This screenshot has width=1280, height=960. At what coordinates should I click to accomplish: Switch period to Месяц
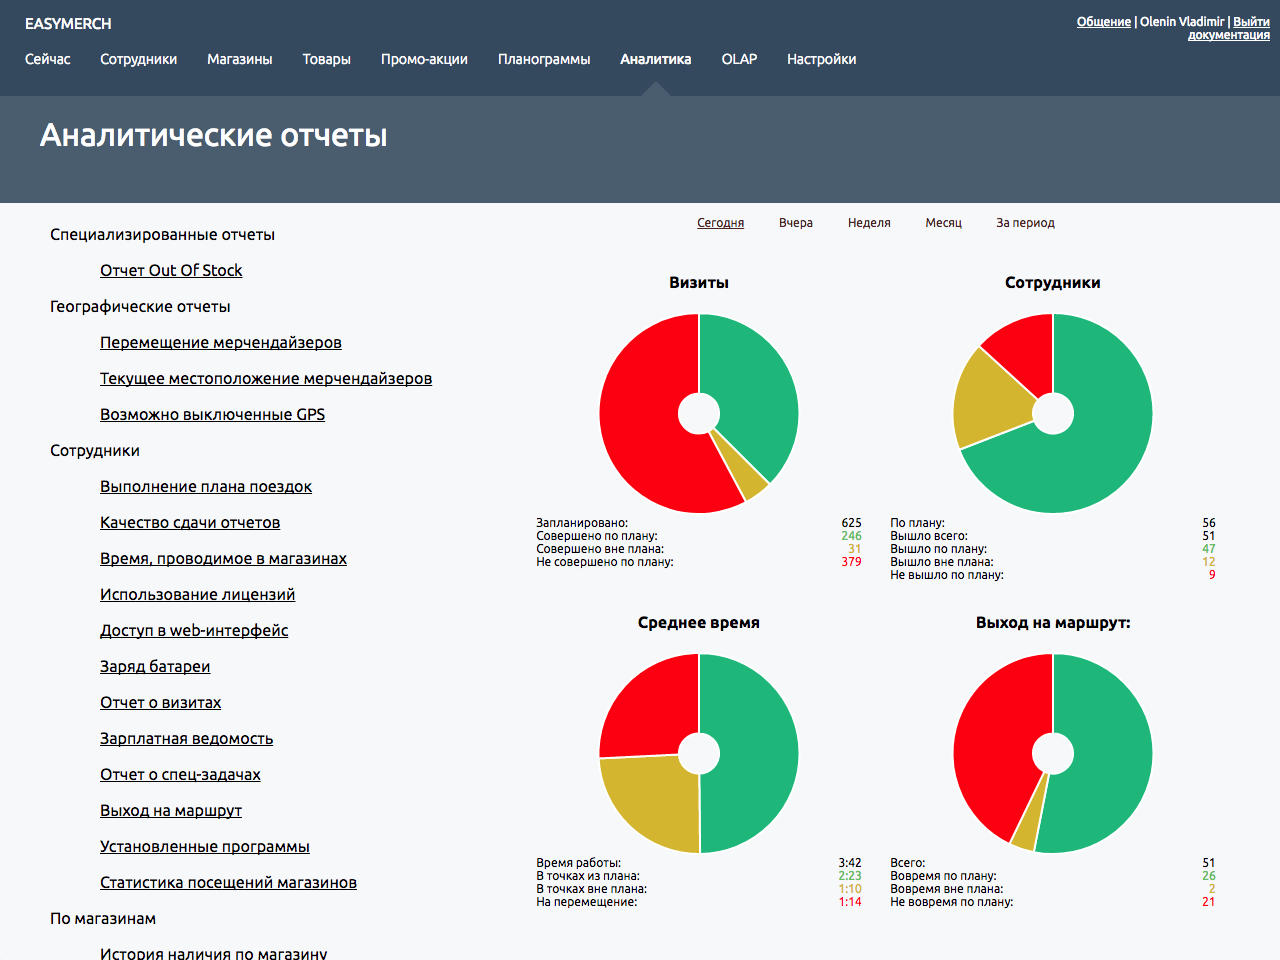pyautogui.click(x=944, y=223)
